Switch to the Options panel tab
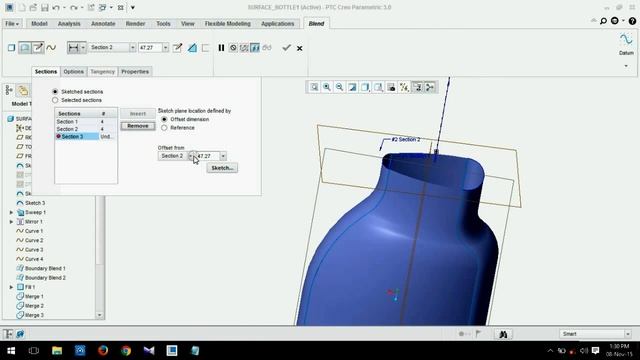 pyautogui.click(x=73, y=71)
